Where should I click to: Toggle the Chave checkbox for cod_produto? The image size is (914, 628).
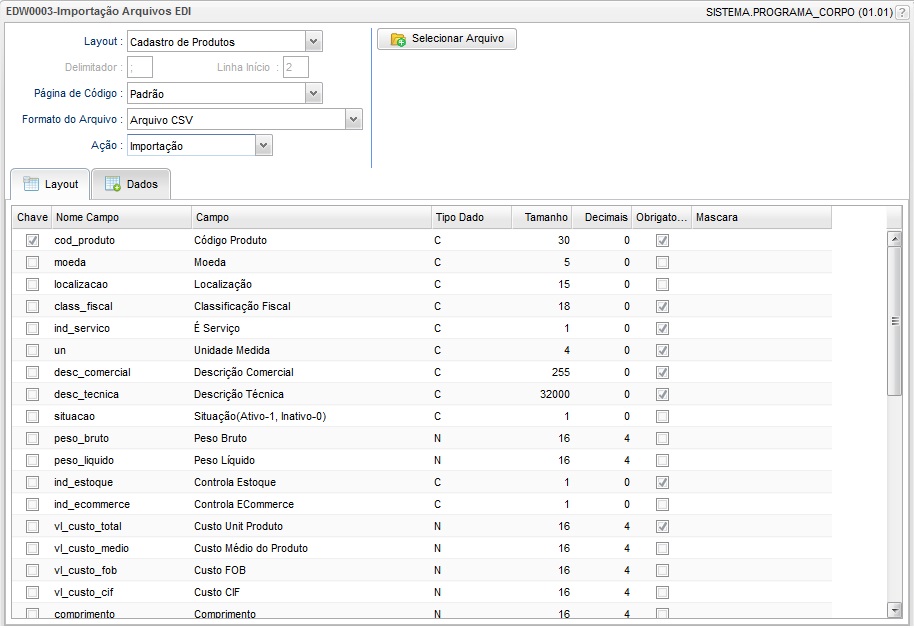[33, 241]
